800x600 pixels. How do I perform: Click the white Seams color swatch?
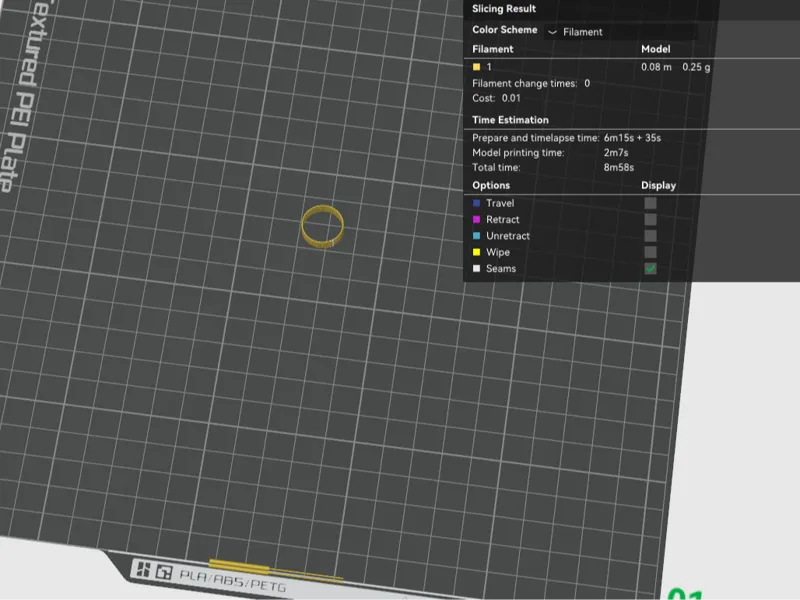coord(477,268)
